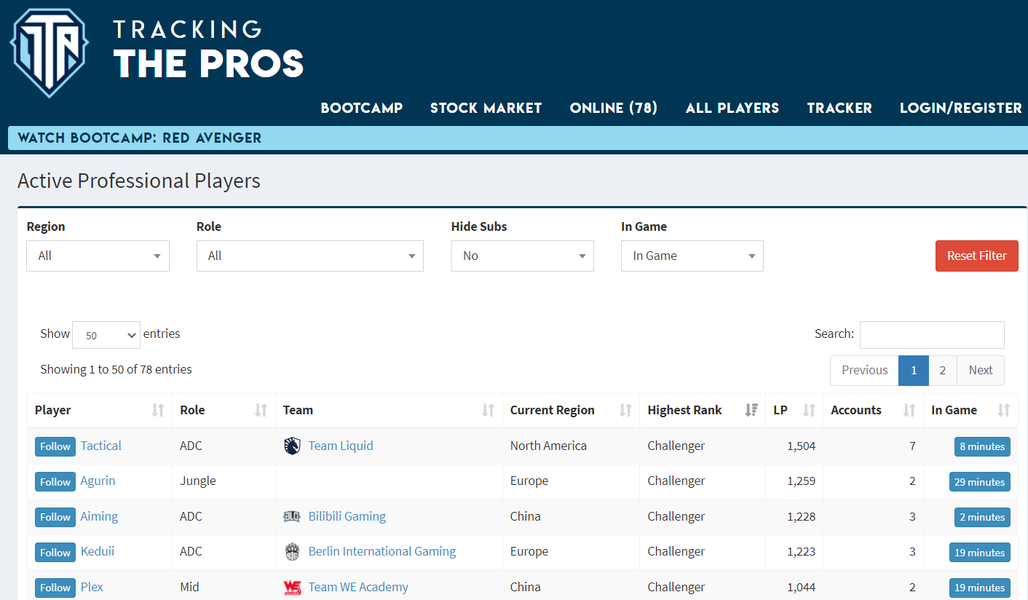This screenshot has height=600, width=1028.
Task: Sort by Accounts column arrows
Action: pos(909,410)
